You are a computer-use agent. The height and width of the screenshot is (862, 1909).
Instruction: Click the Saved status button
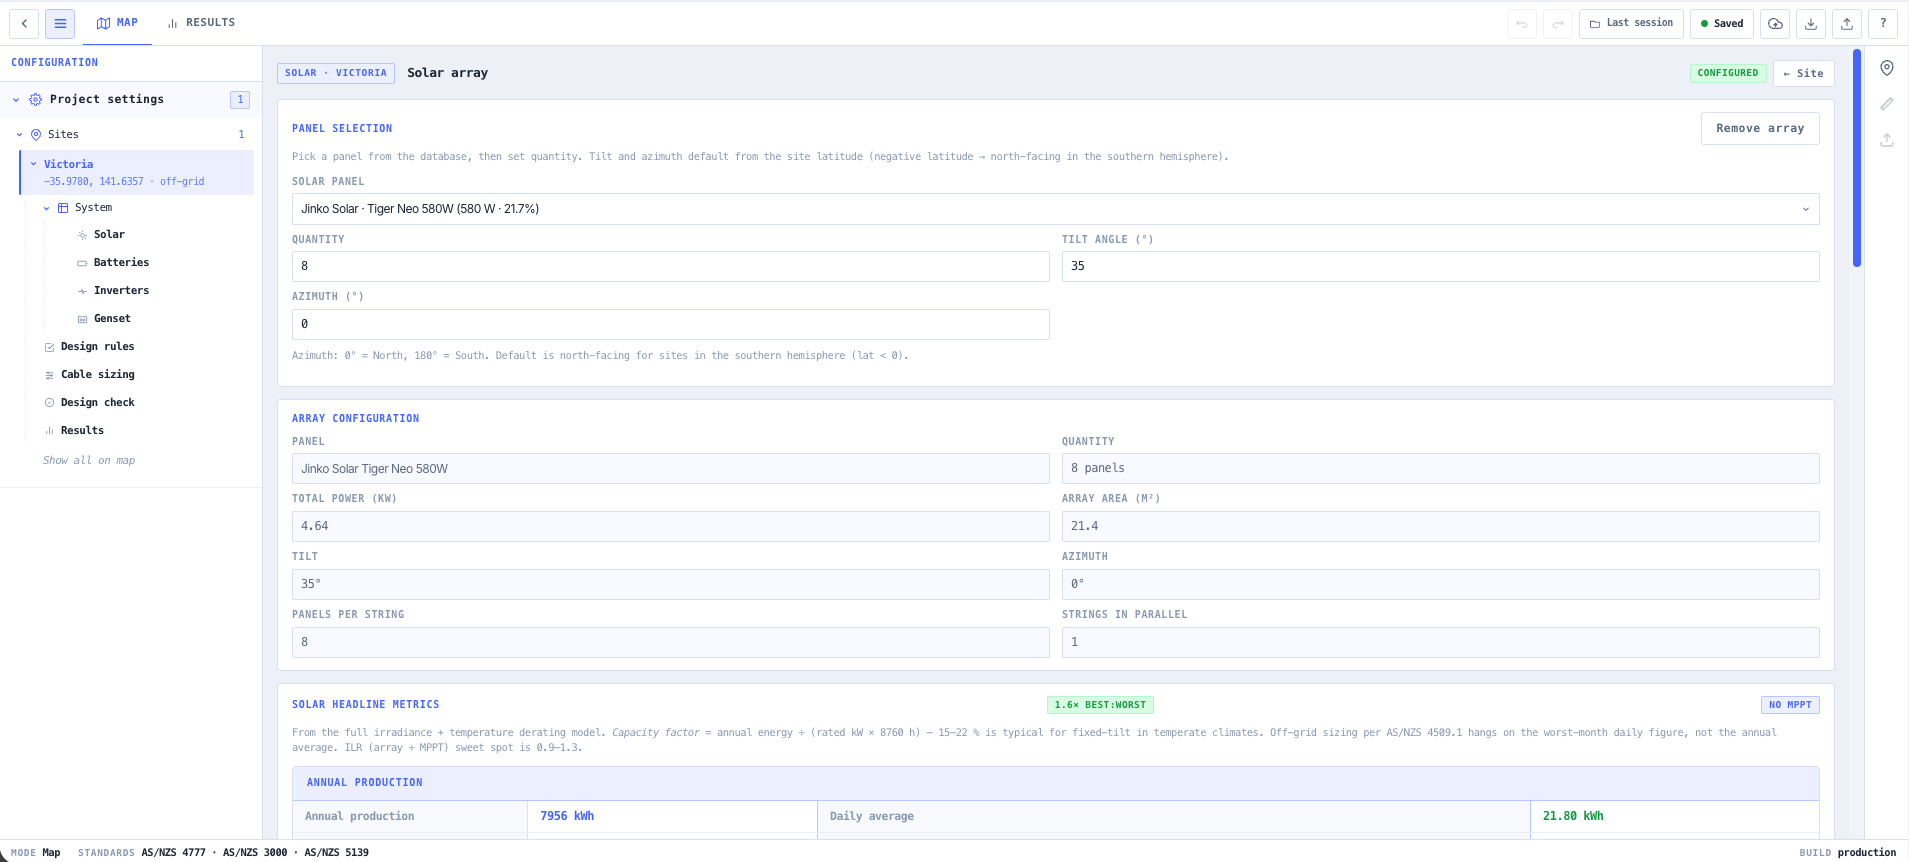click(1721, 23)
